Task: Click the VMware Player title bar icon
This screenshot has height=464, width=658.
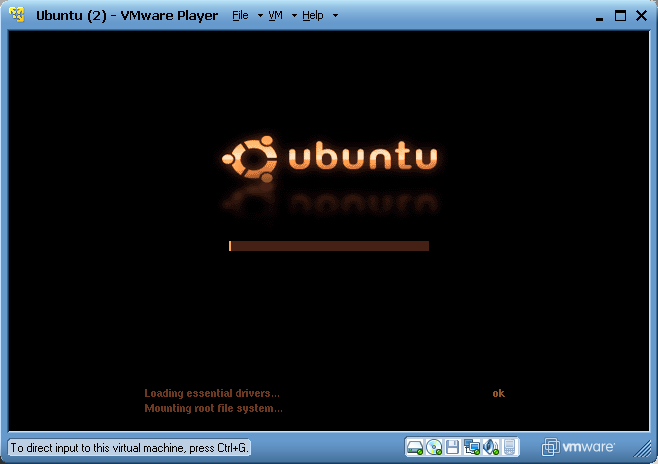Action: click(17, 15)
